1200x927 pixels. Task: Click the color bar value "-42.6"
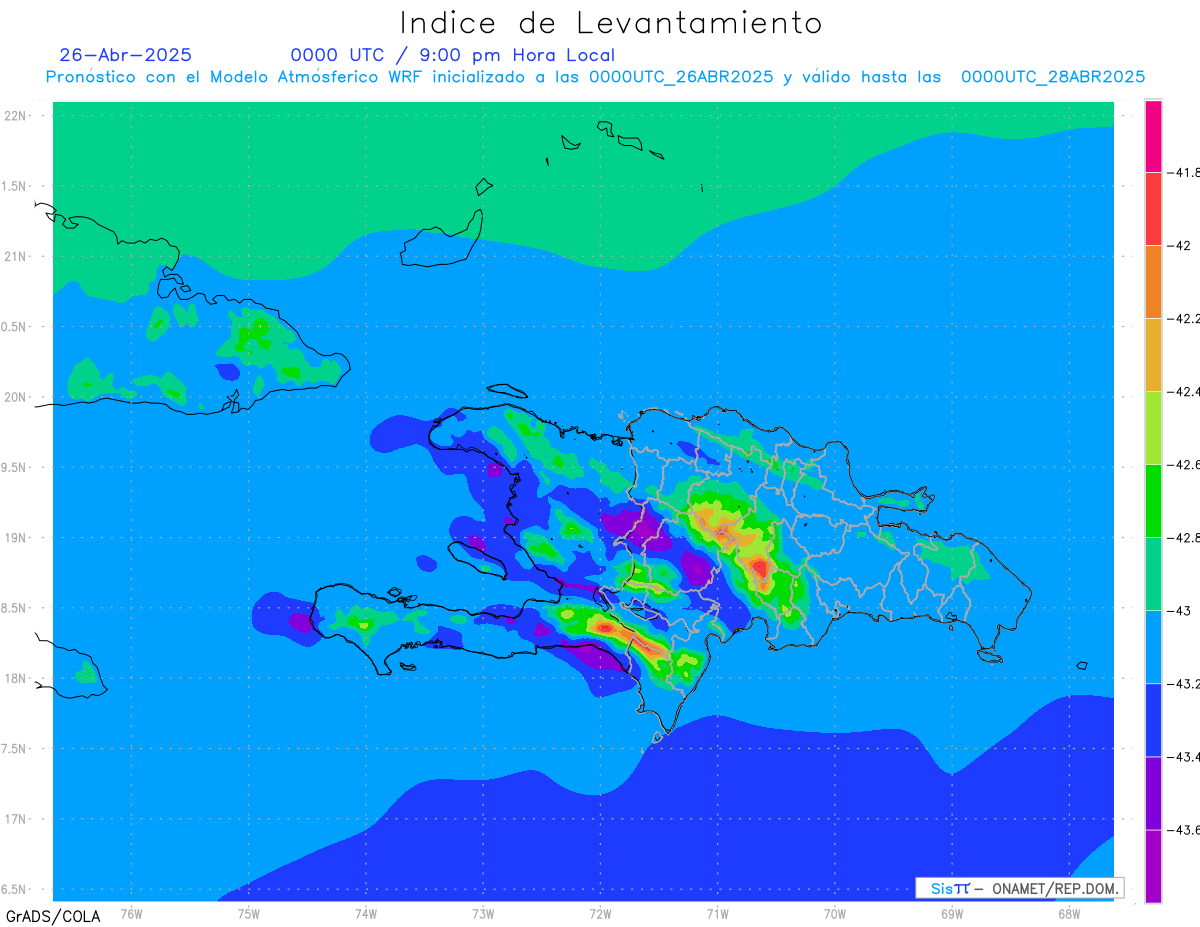pyautogui.click(x=1184, y=465)
